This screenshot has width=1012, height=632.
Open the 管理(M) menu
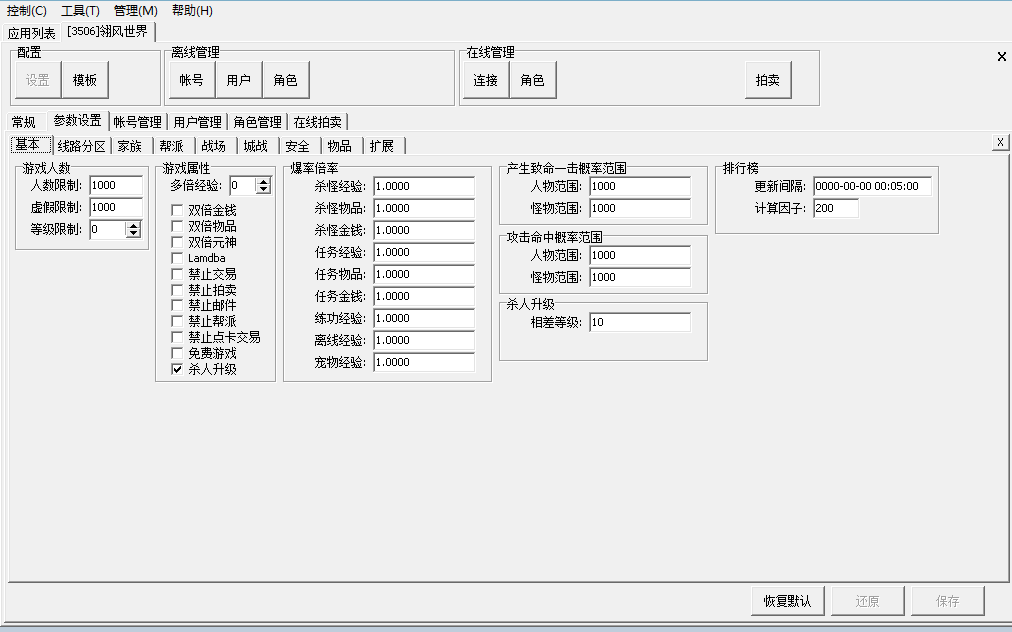pyautogui.click(x=136, y=10)
